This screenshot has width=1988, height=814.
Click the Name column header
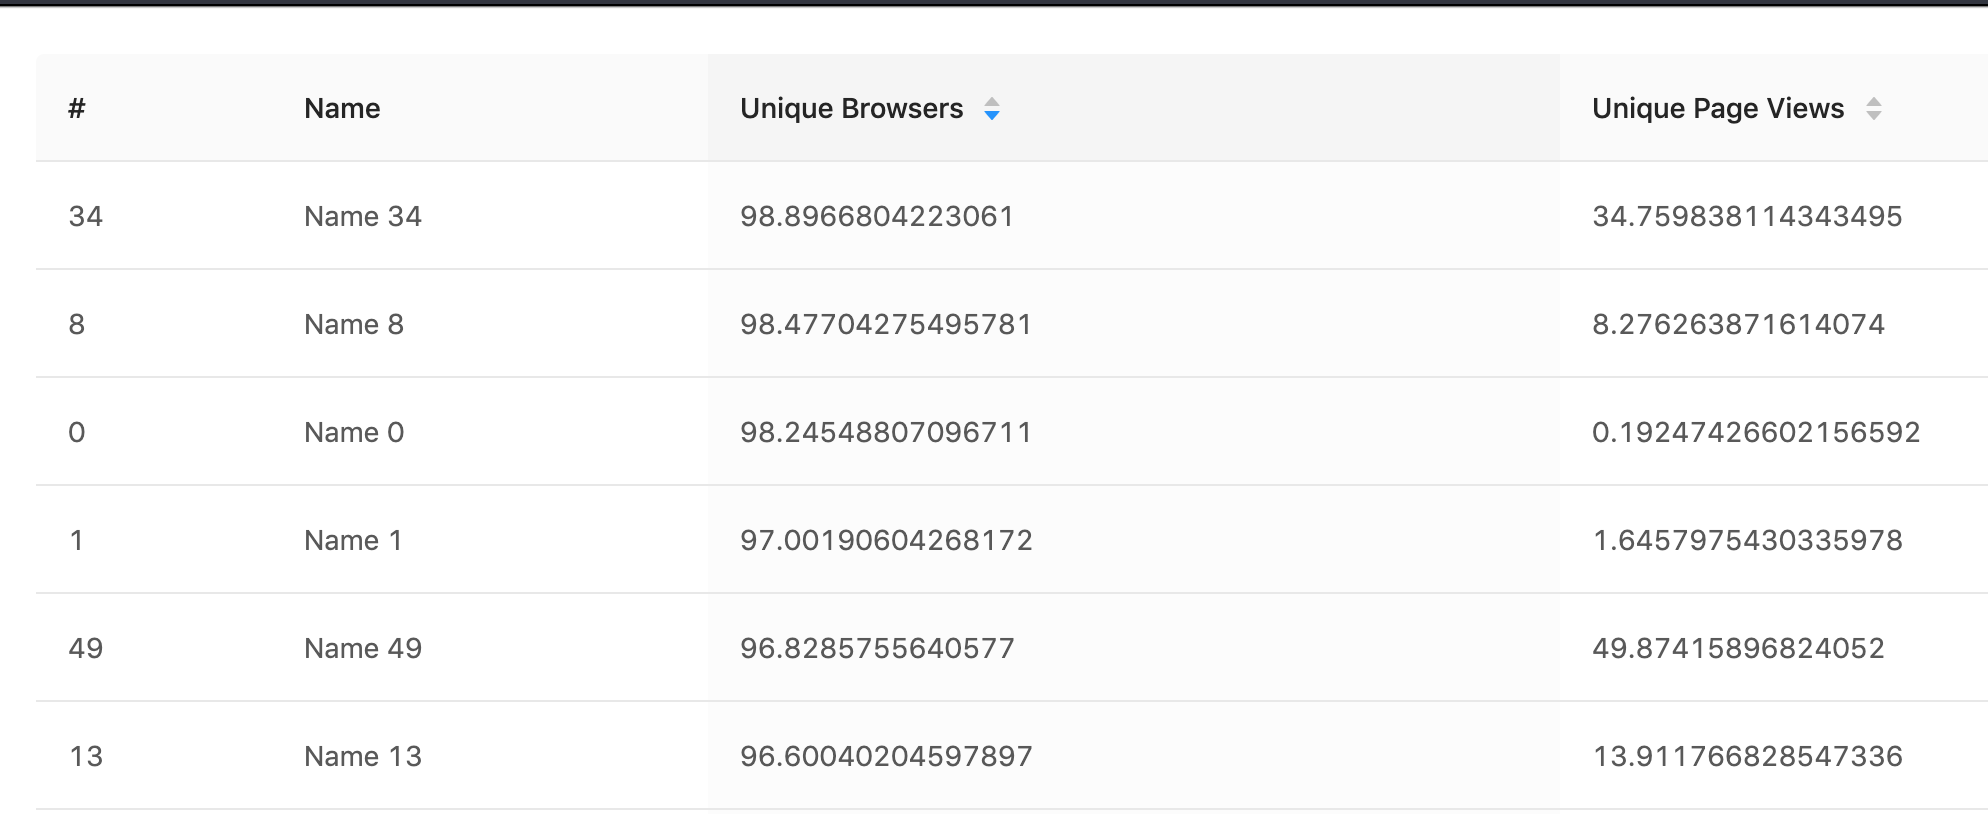(341, 108)
